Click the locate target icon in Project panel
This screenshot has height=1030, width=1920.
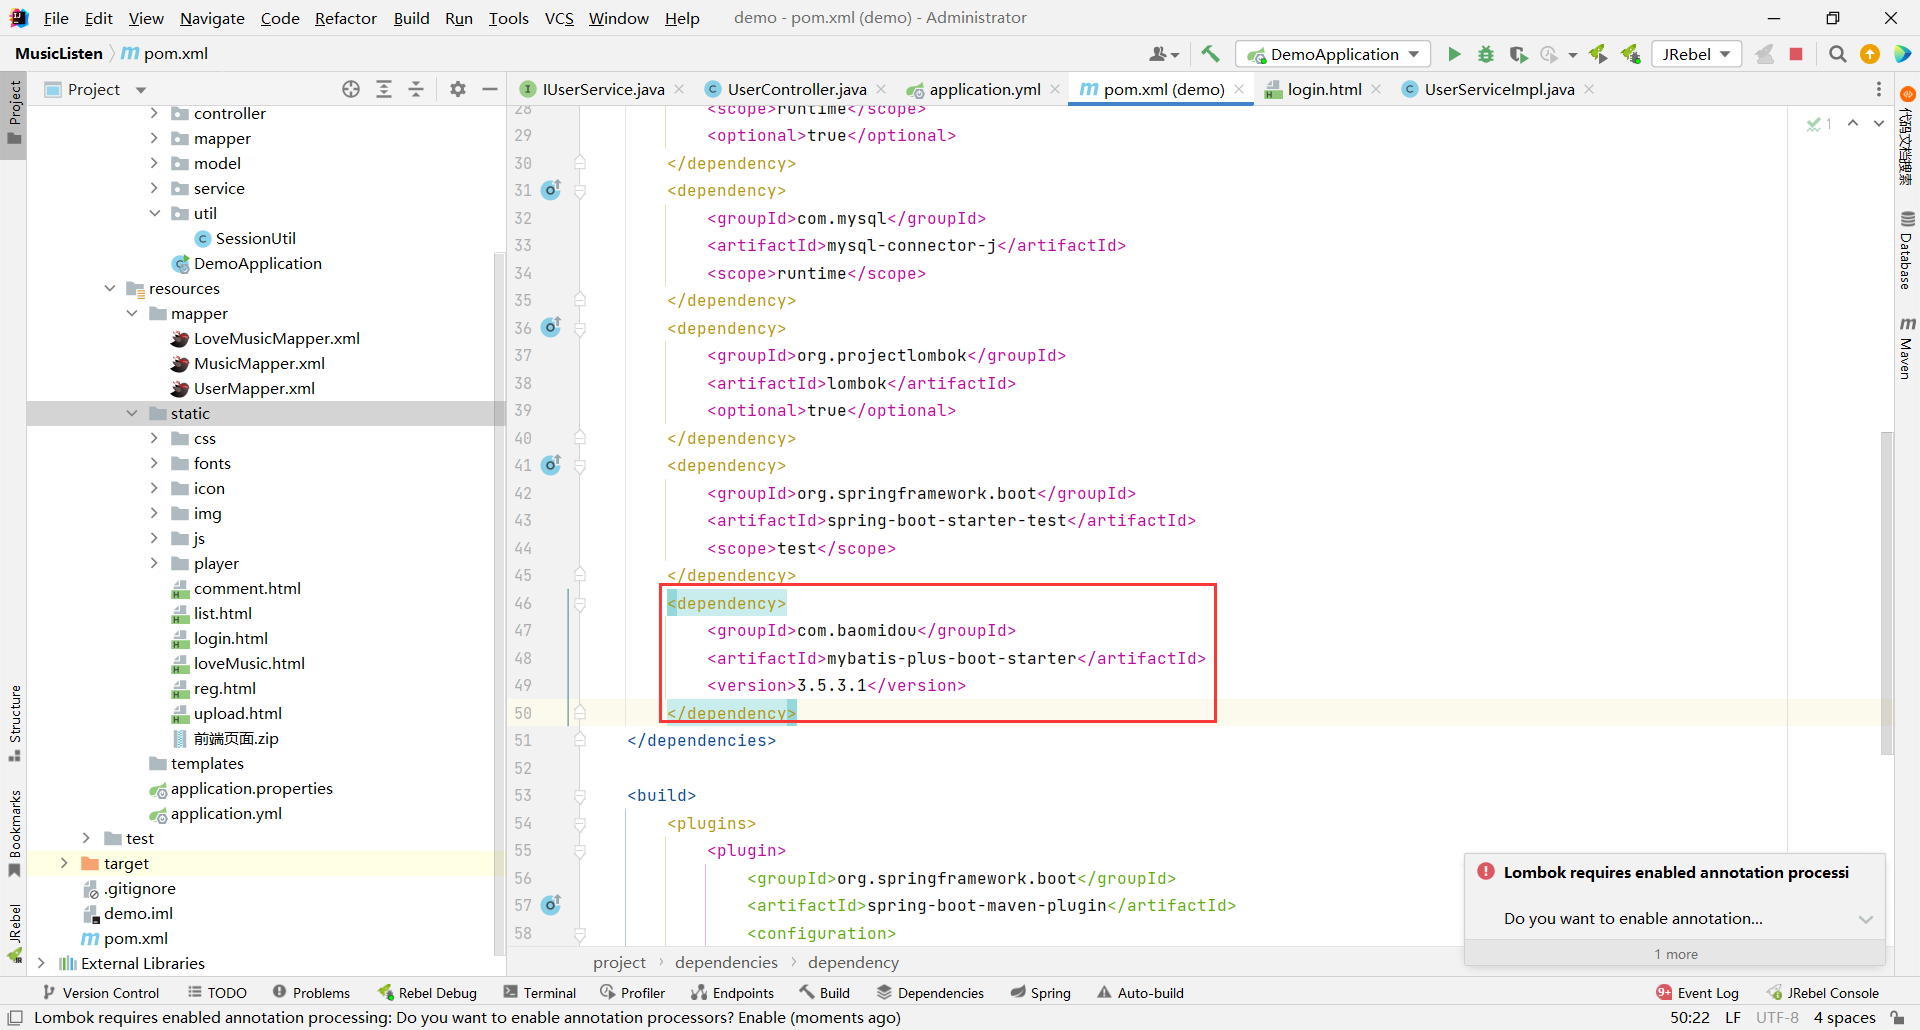click(351, 89)
